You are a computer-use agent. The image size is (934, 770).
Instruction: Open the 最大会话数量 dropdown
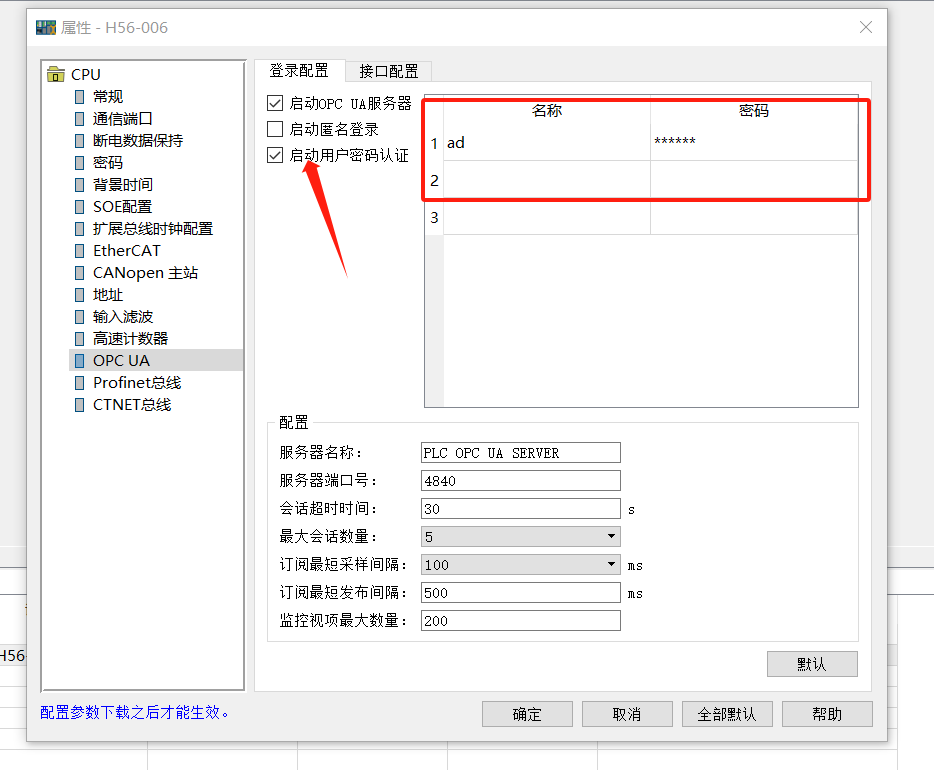[521, 537]
